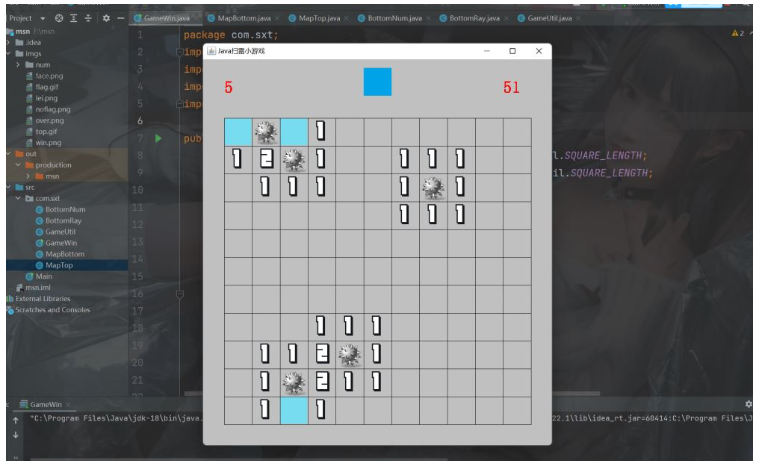This screenshot has width=764, height=461.
Task: Maximize the Java minesweeper window
Action: pyautogui.click(x=513, y=51)
